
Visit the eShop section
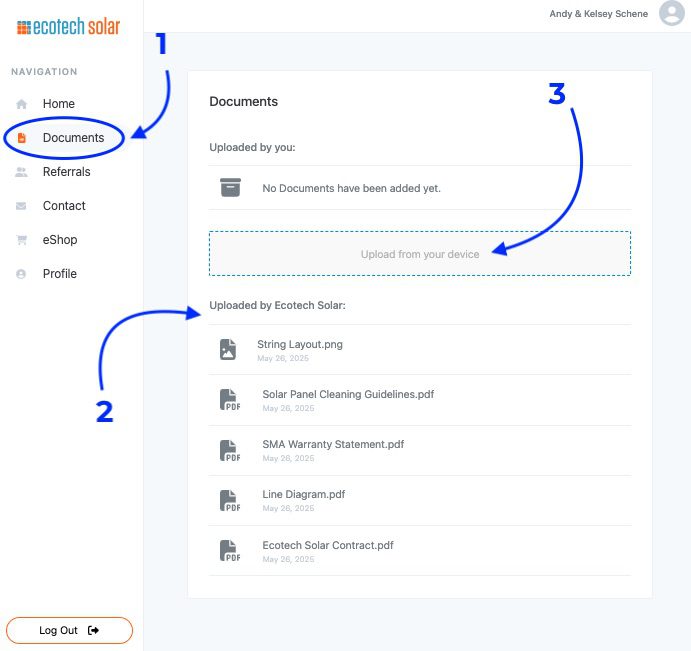point(60,240)
